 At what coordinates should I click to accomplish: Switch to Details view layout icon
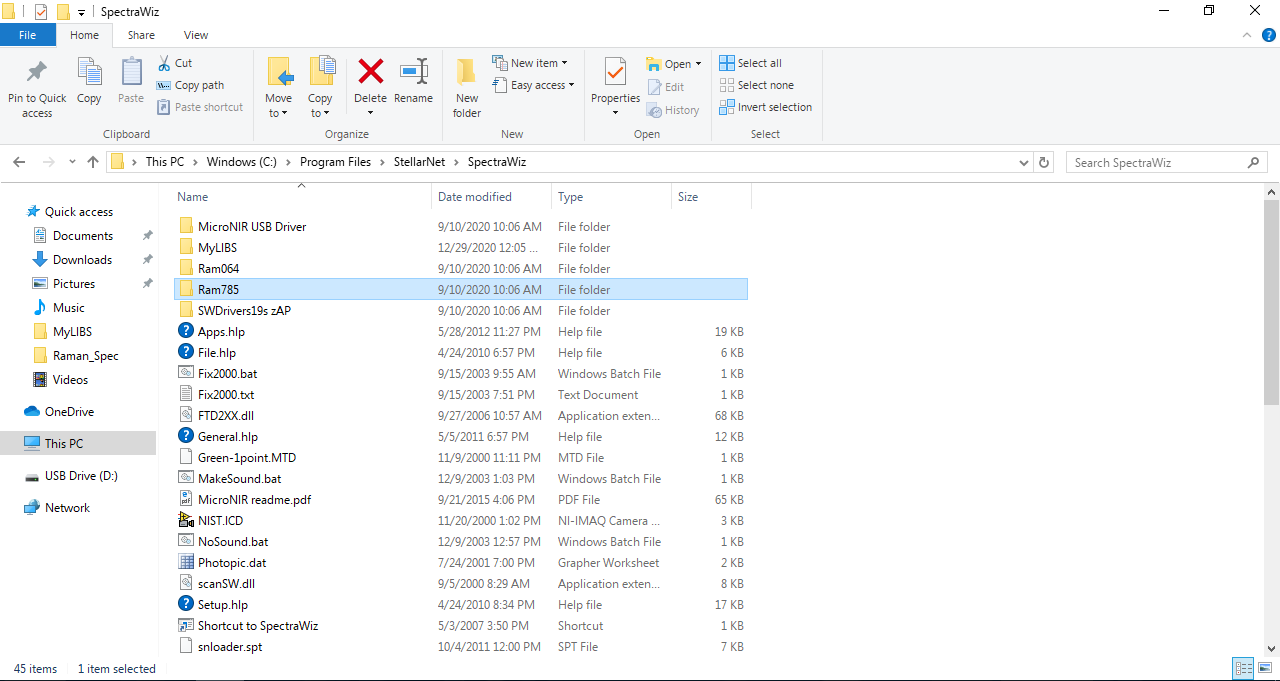[x=1244, y=669]
